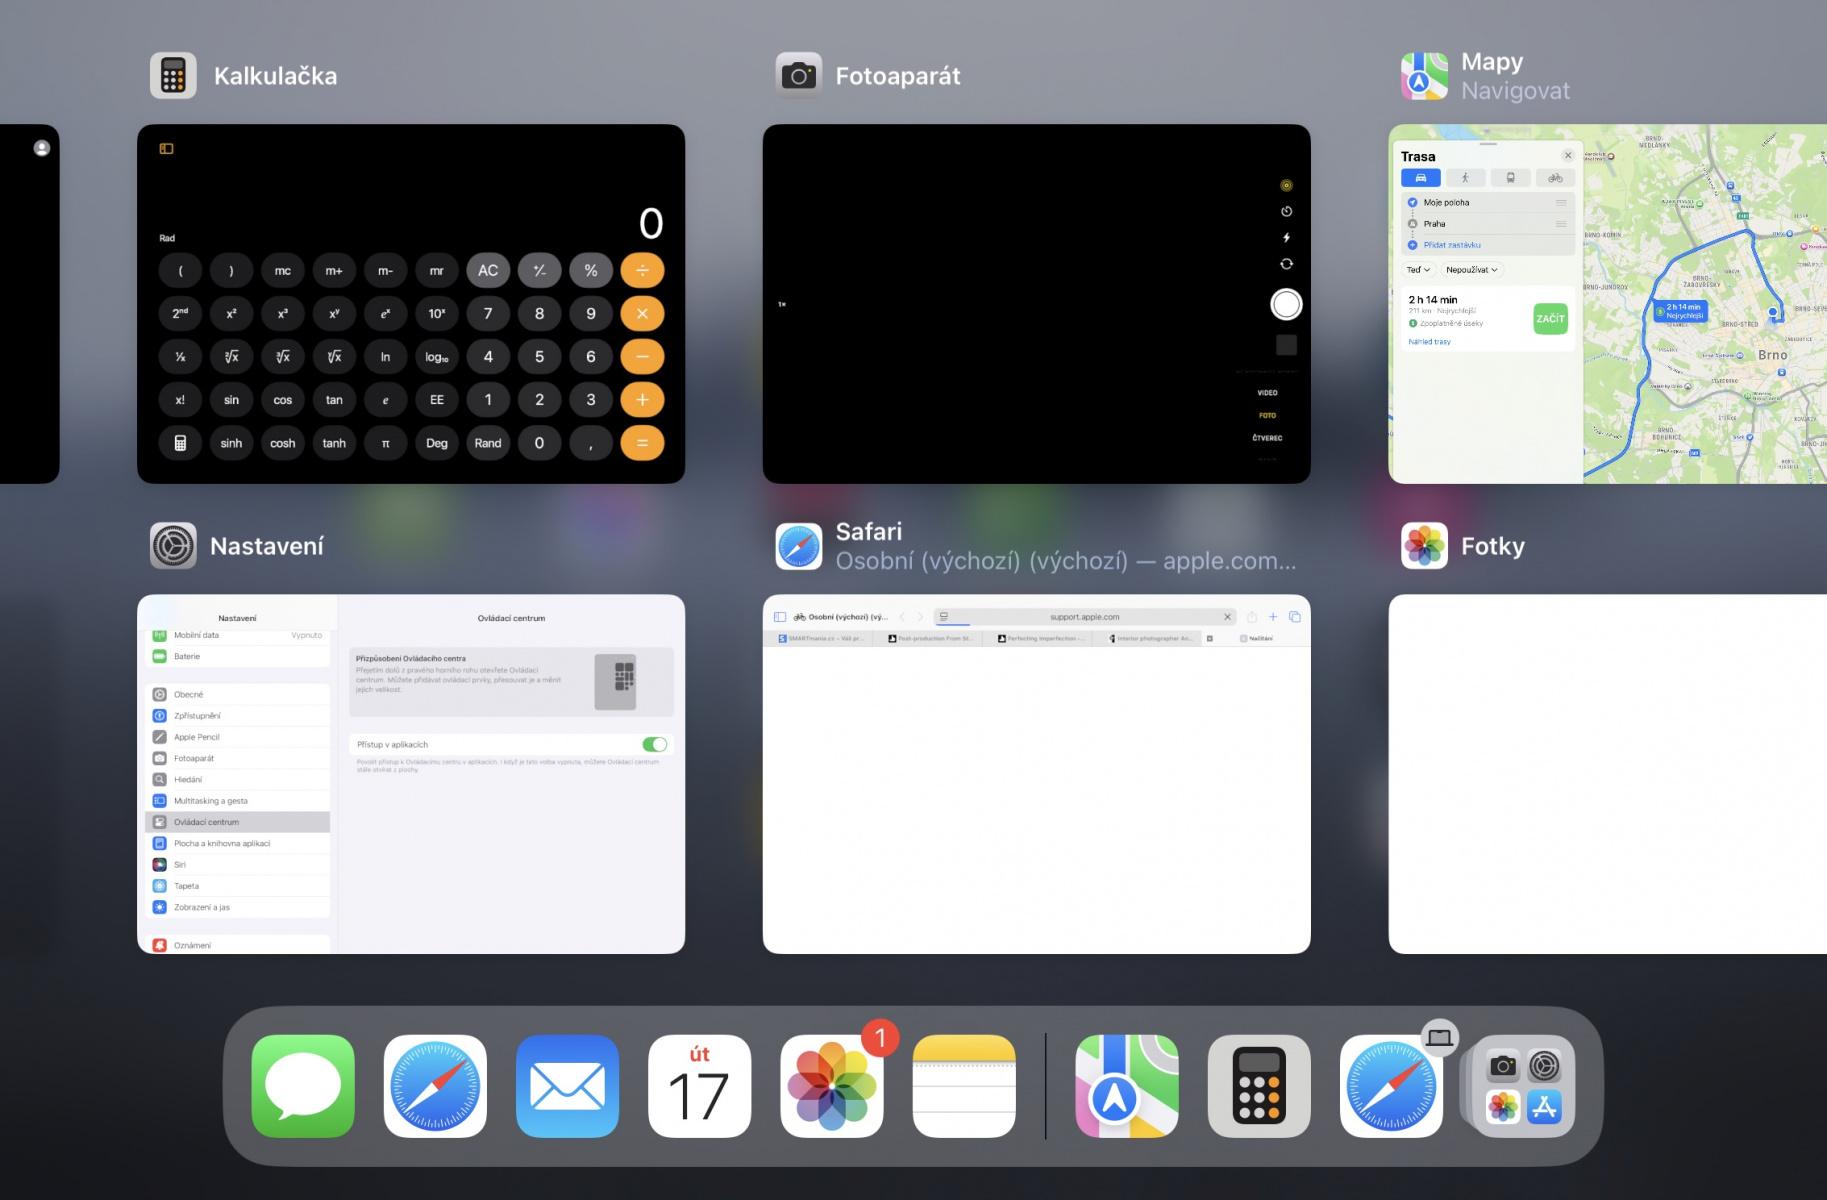
Task: Tap the Fotky app icon above its card
Action: pos(1424,546)
